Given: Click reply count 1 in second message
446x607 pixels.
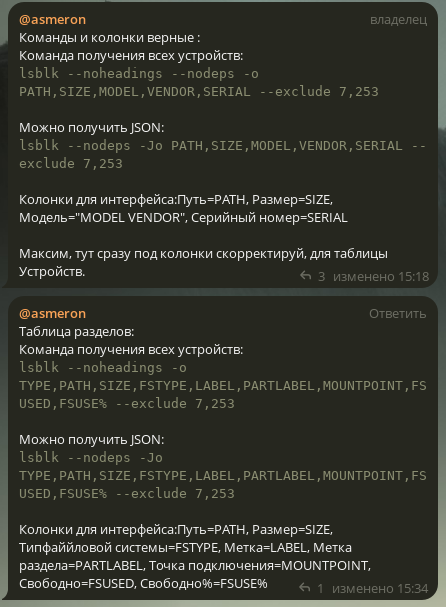Looking at the screenshot, I should click(320, 588).
